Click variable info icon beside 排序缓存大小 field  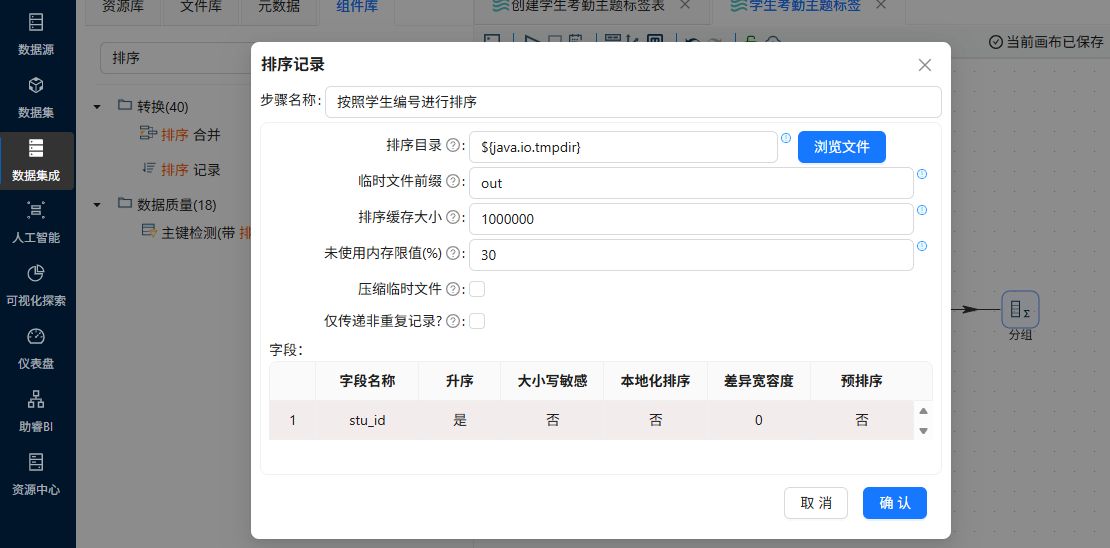tap(922, 210)
